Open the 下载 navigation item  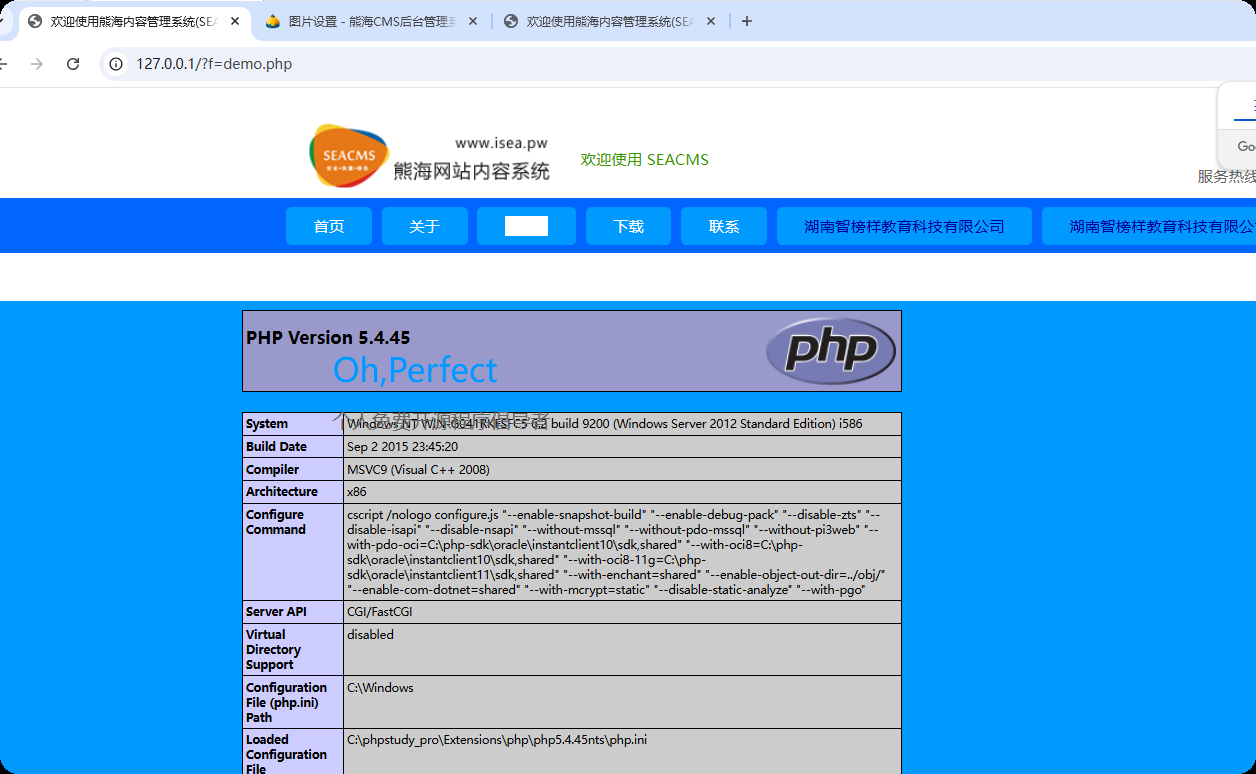tap(629, 226)
